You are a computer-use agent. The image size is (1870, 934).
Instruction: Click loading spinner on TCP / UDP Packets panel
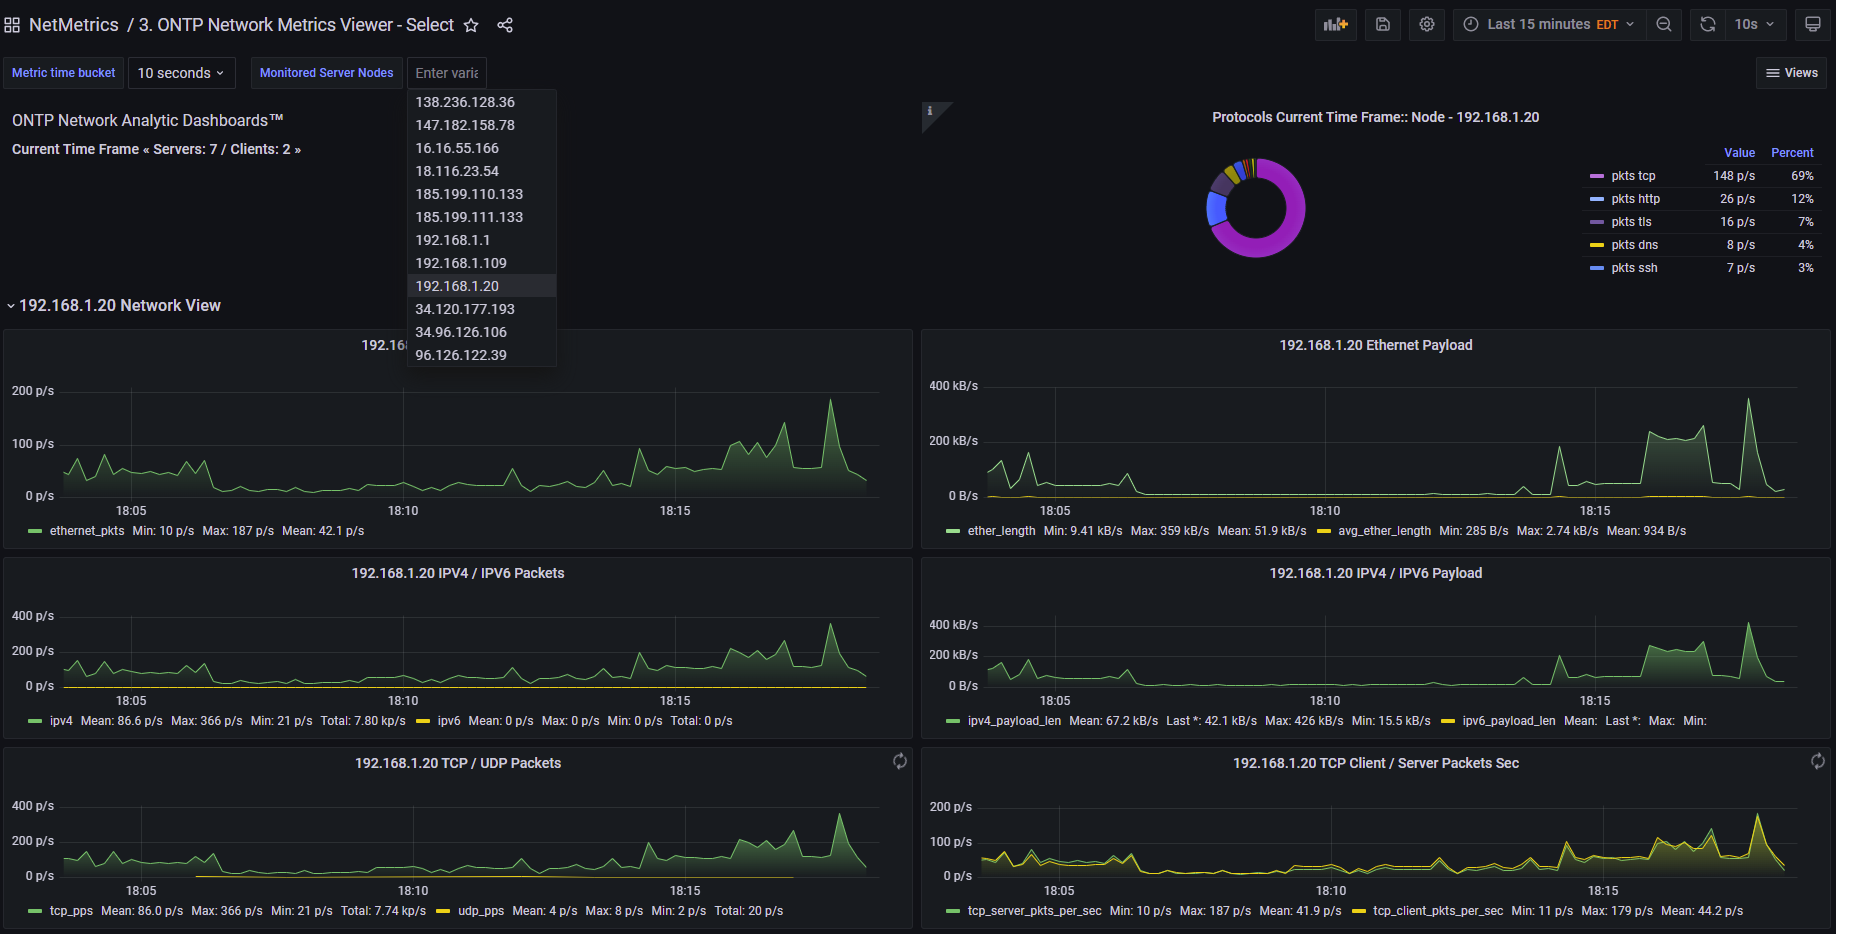[x=900, y=761]
